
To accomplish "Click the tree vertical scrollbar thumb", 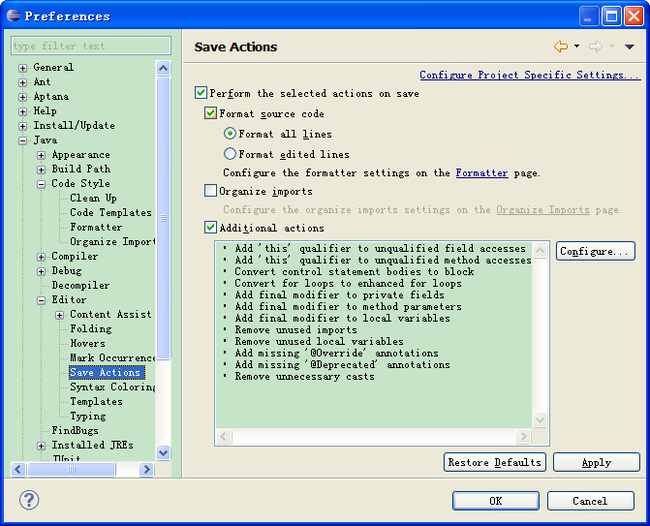I will [x=163, y=218].
